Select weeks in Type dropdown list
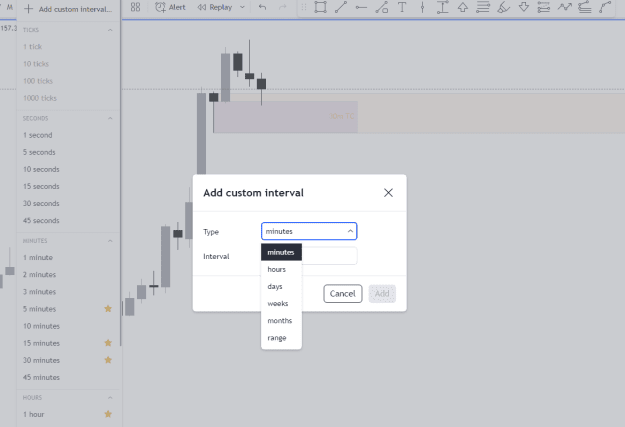625x427 pixels. click(281, 304)
